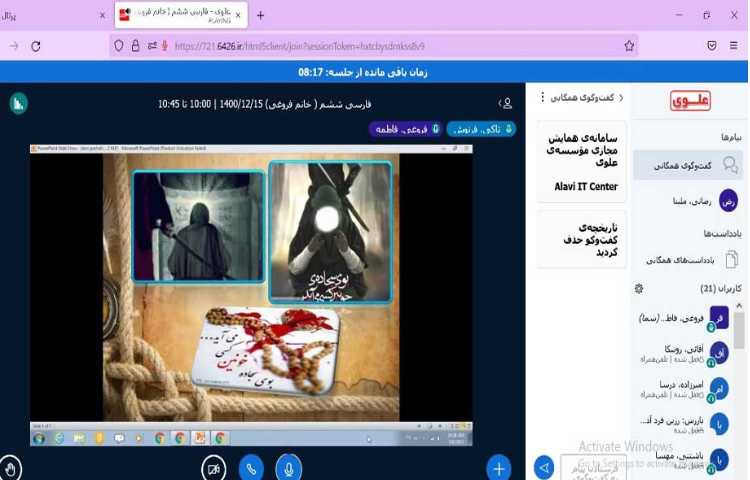
Task: Toggle the webcam sharing button
Action: (x=214, y=469)
